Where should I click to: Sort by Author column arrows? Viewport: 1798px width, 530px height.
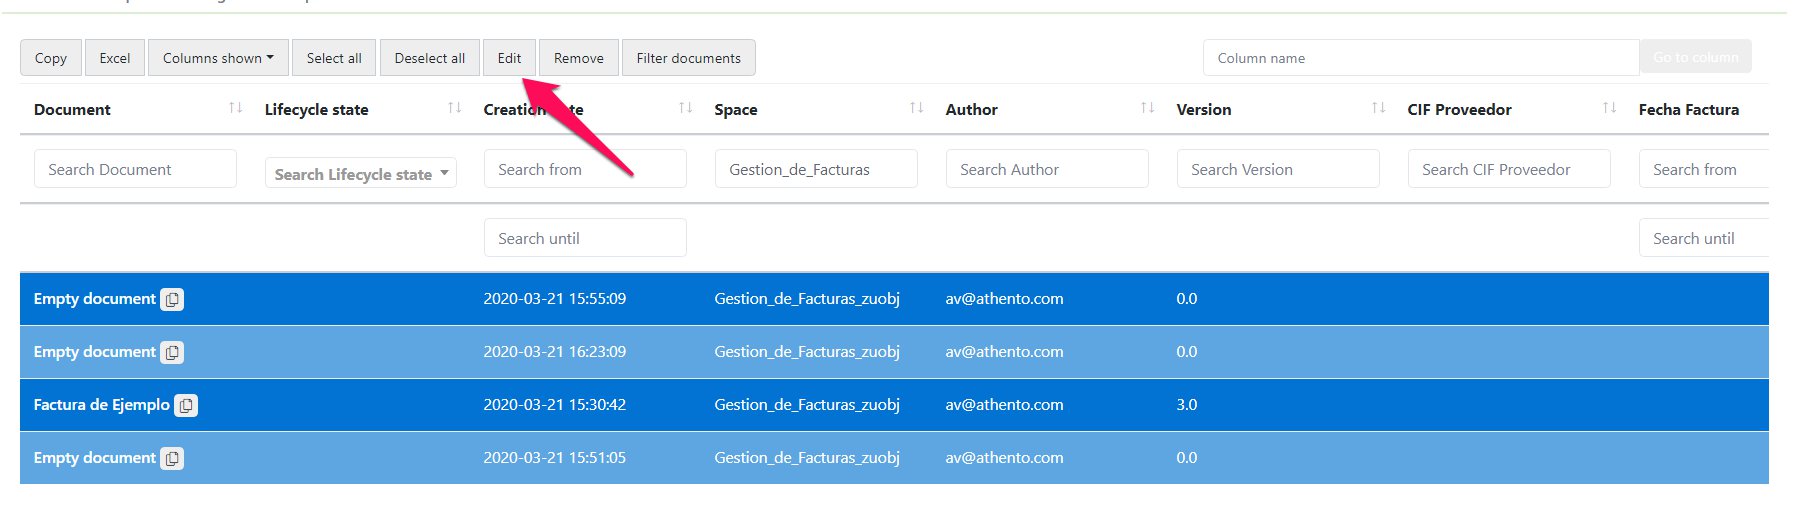tap(1148, 108)
